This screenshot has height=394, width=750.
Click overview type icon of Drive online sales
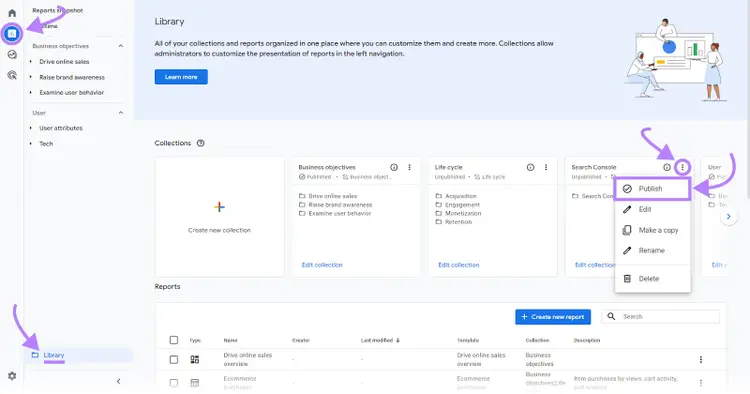point(195,360)
